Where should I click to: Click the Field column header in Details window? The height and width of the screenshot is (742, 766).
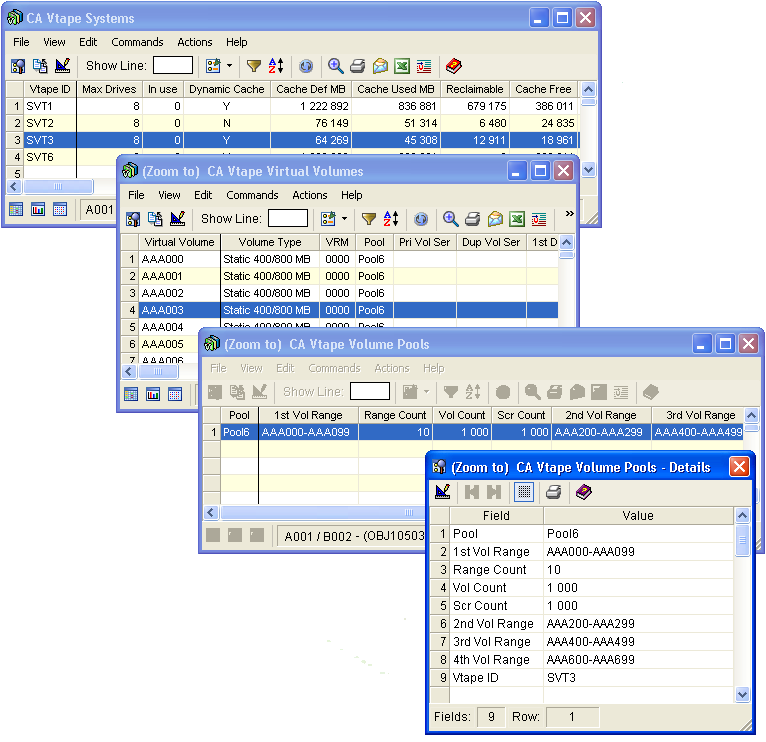[496, 515]
